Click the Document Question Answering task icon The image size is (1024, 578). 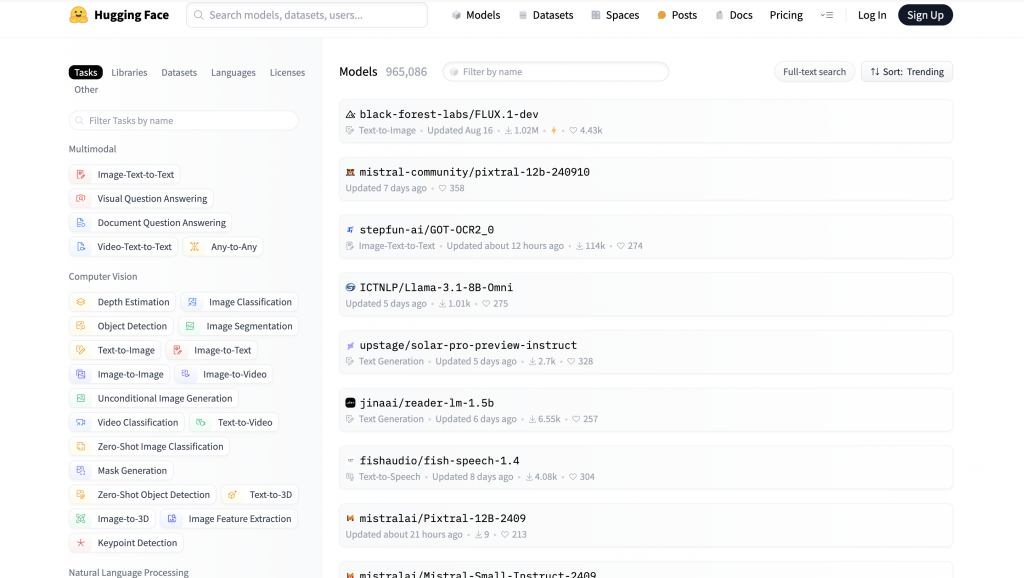(81, 223)
